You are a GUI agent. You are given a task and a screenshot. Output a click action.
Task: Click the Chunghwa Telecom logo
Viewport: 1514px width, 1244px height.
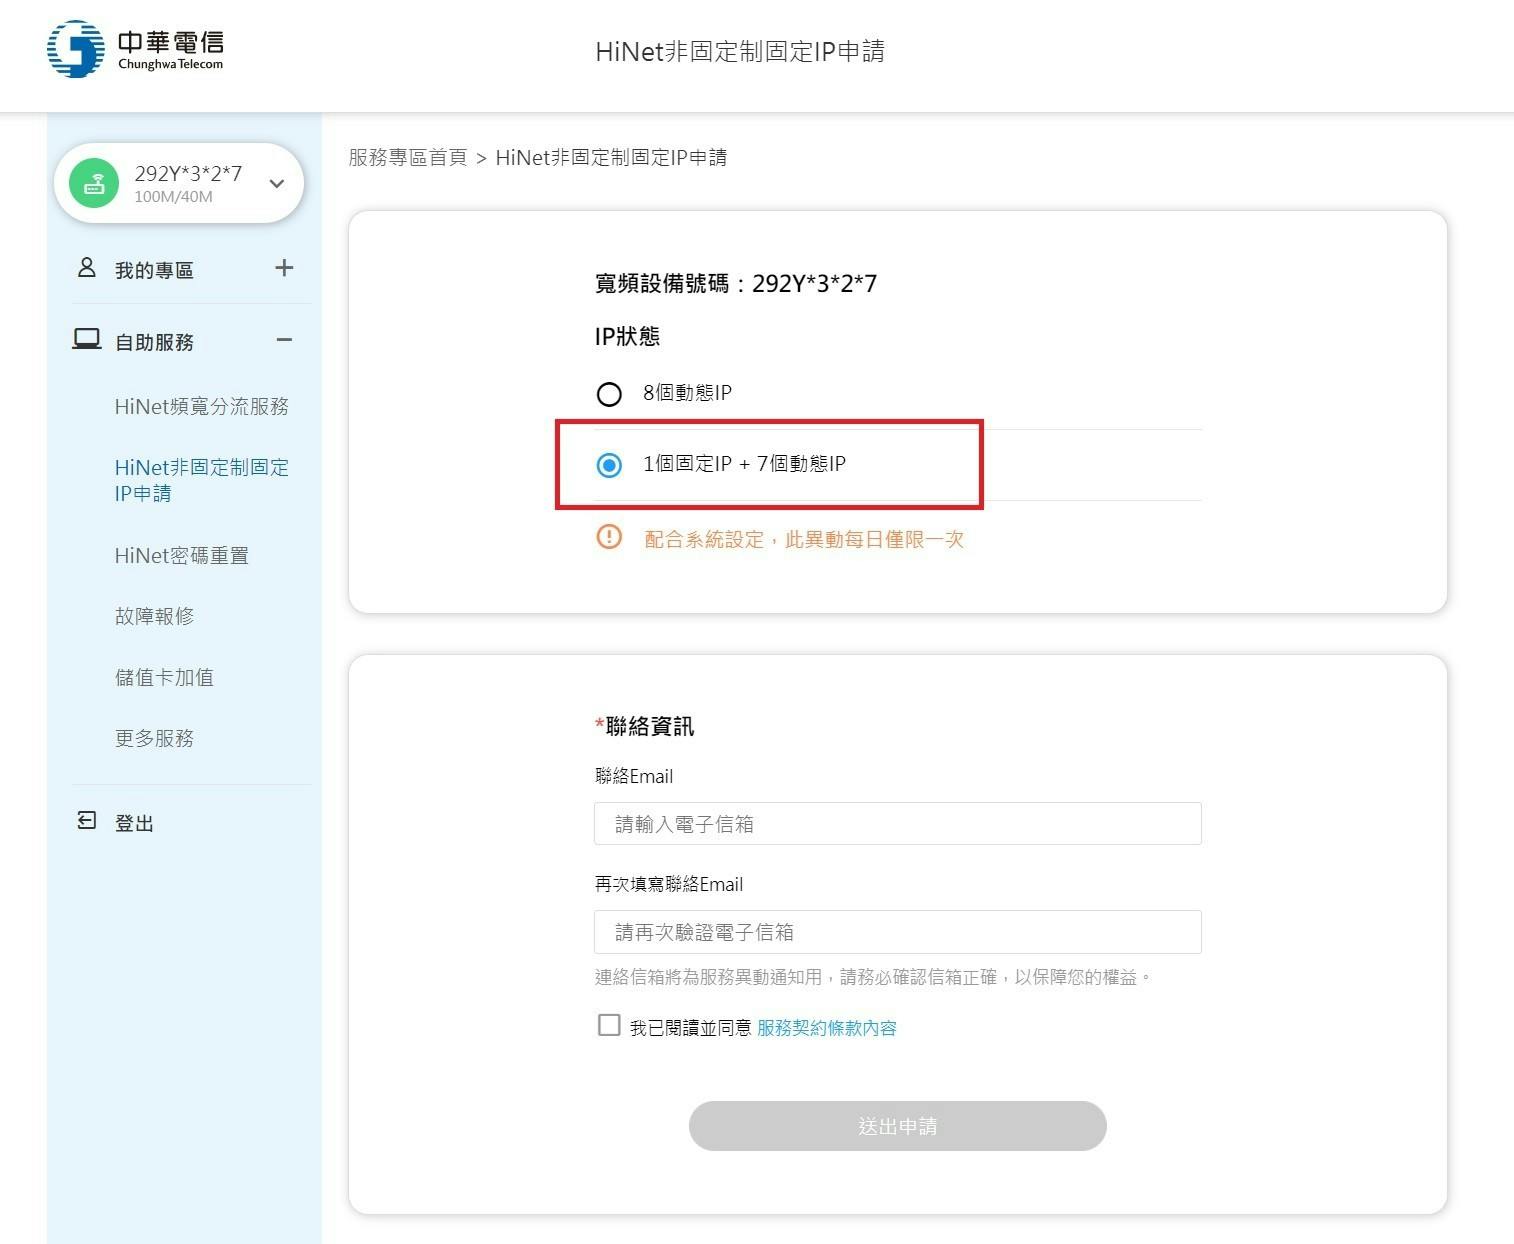(x=135, y=49)
